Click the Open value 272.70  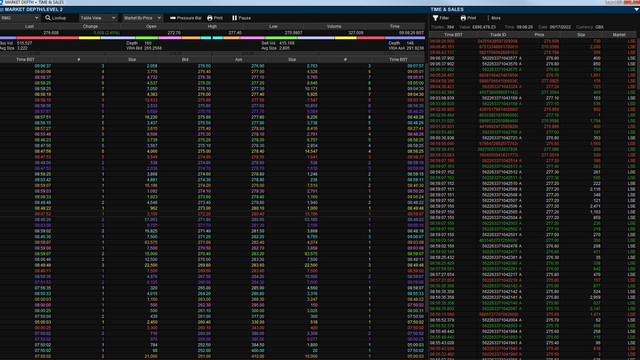click(174, 33)
